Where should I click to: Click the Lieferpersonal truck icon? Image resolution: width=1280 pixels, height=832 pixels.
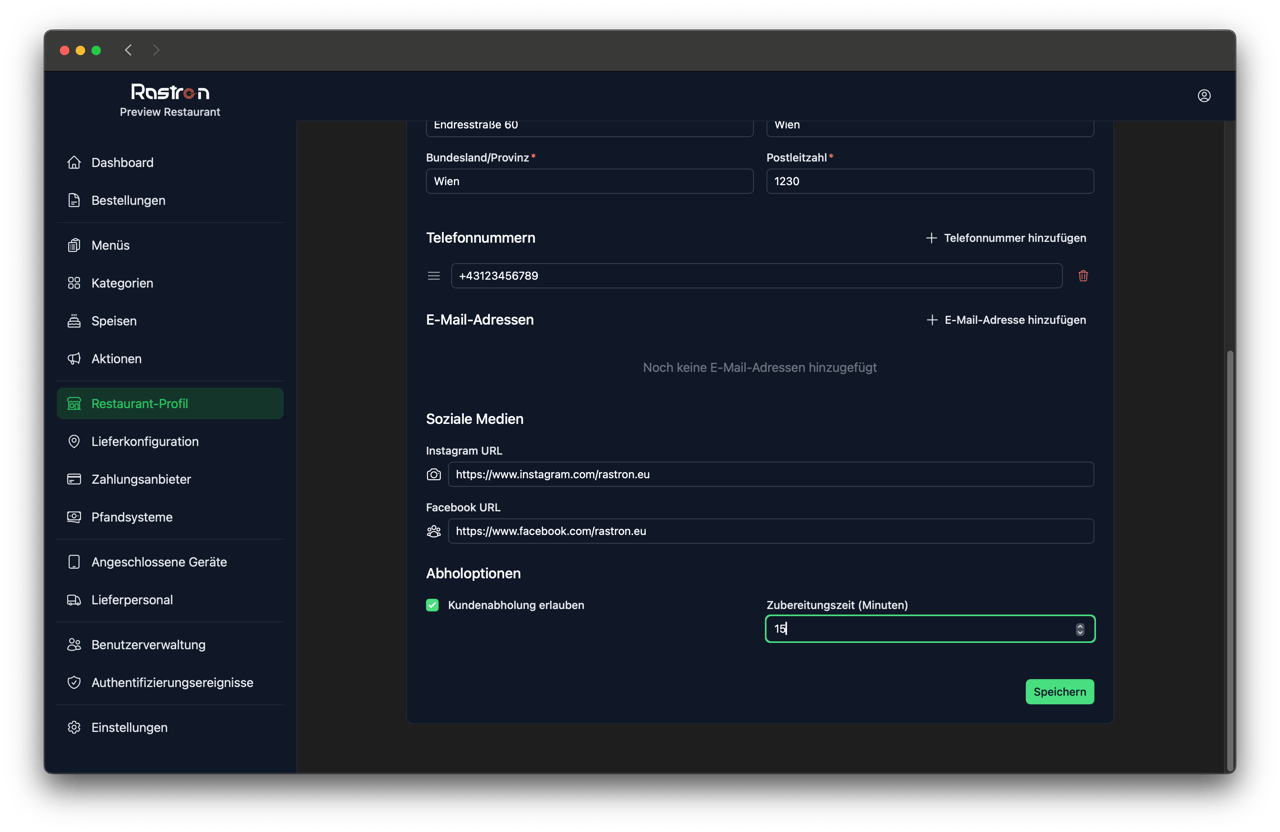click(x=74, y=600)
